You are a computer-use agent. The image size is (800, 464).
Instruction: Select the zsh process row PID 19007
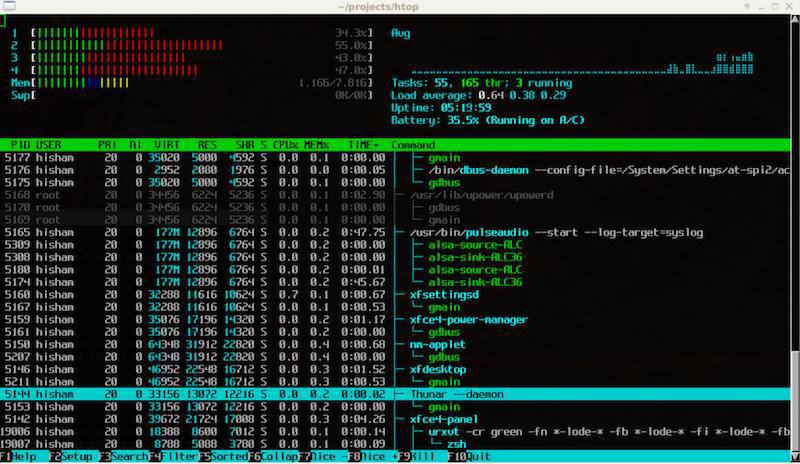pos(395,444)
